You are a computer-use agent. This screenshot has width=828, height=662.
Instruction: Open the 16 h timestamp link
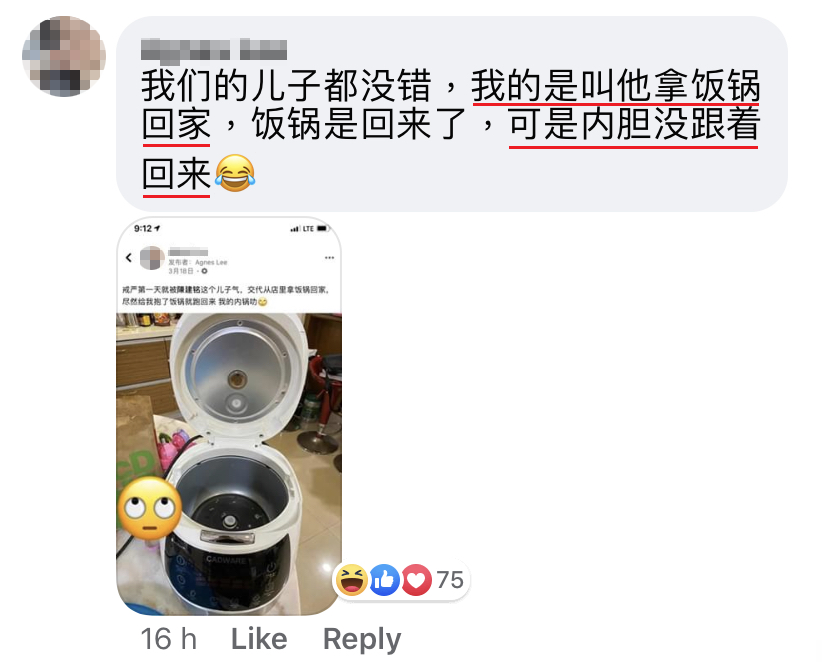tap(168, 639)
